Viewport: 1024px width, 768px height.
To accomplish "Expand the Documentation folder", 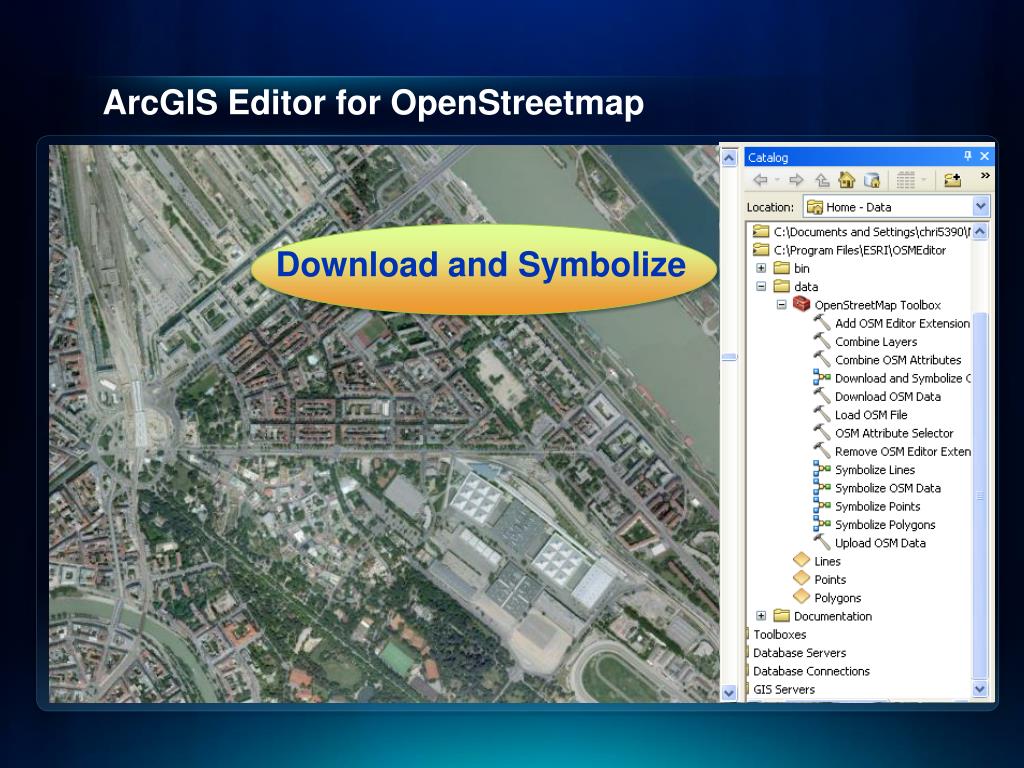I will pyautogui.click(x=761, y=615).
